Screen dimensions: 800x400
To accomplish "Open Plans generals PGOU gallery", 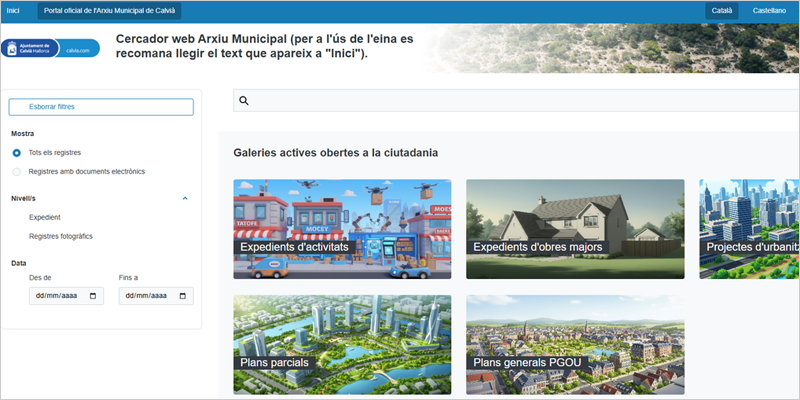I will pos(575,344).
